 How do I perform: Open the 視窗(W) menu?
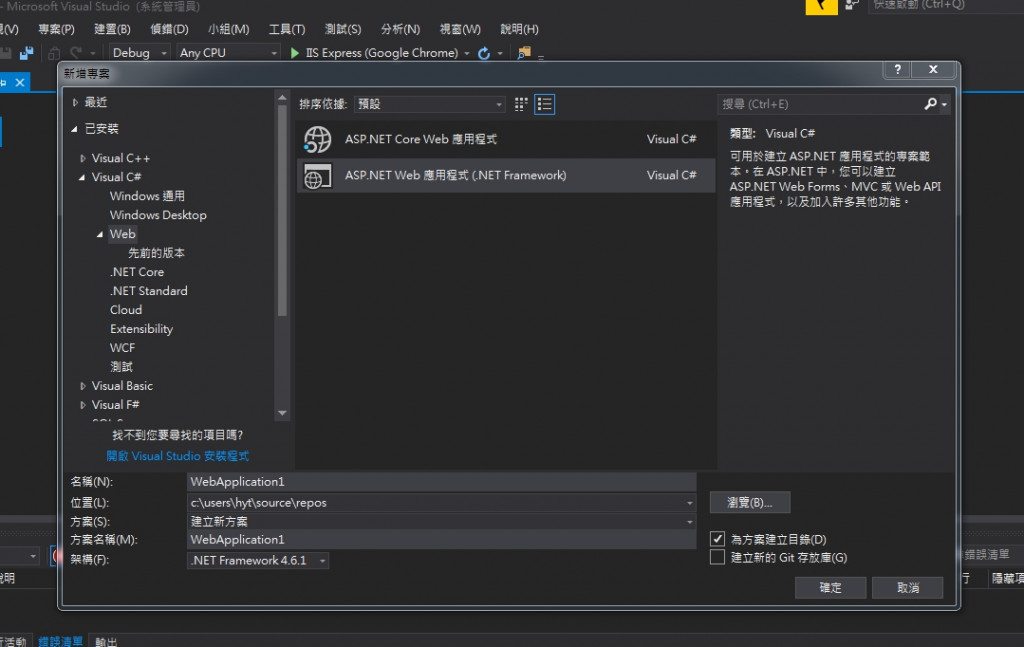[460, 29]
